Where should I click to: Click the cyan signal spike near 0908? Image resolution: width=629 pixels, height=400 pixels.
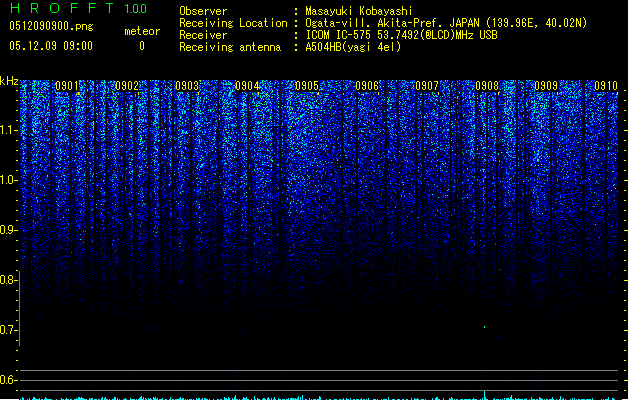[x=485, y=395]
